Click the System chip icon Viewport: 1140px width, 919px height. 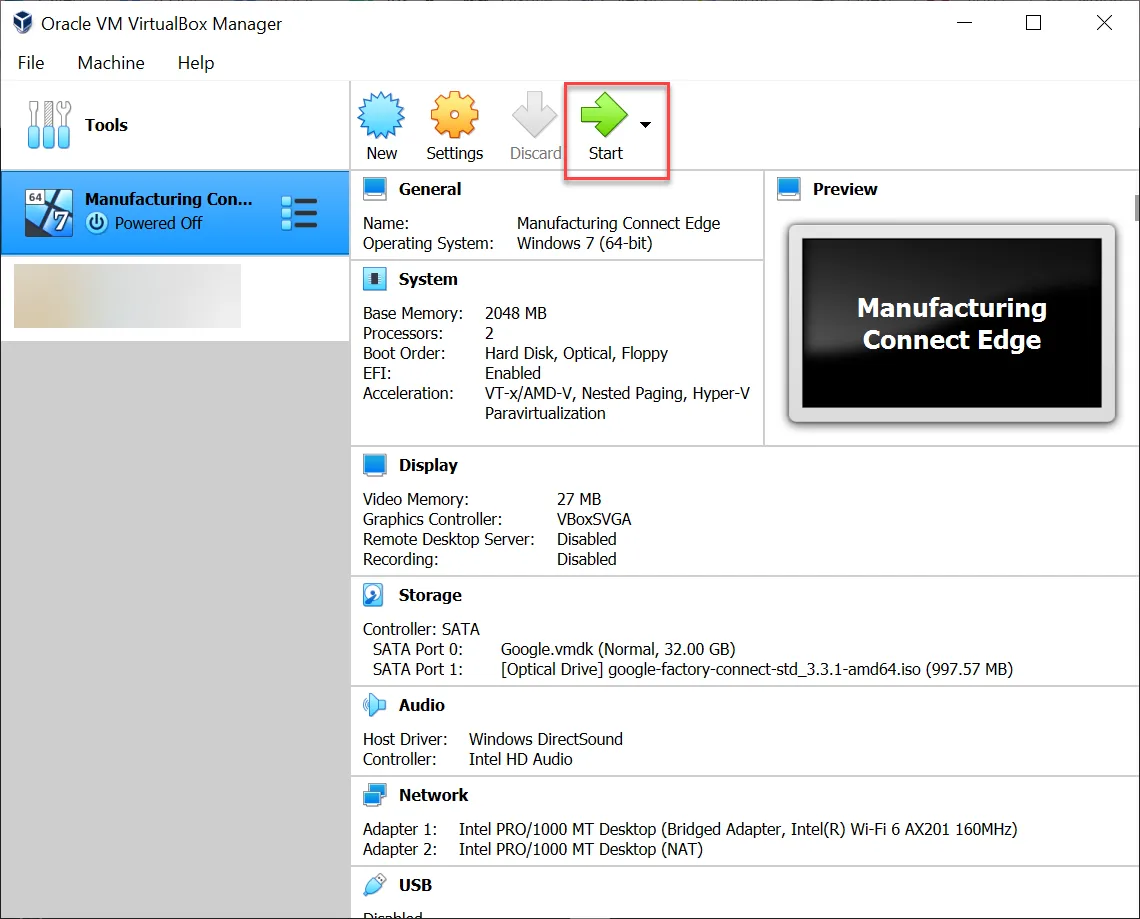[x=374, y=279]
